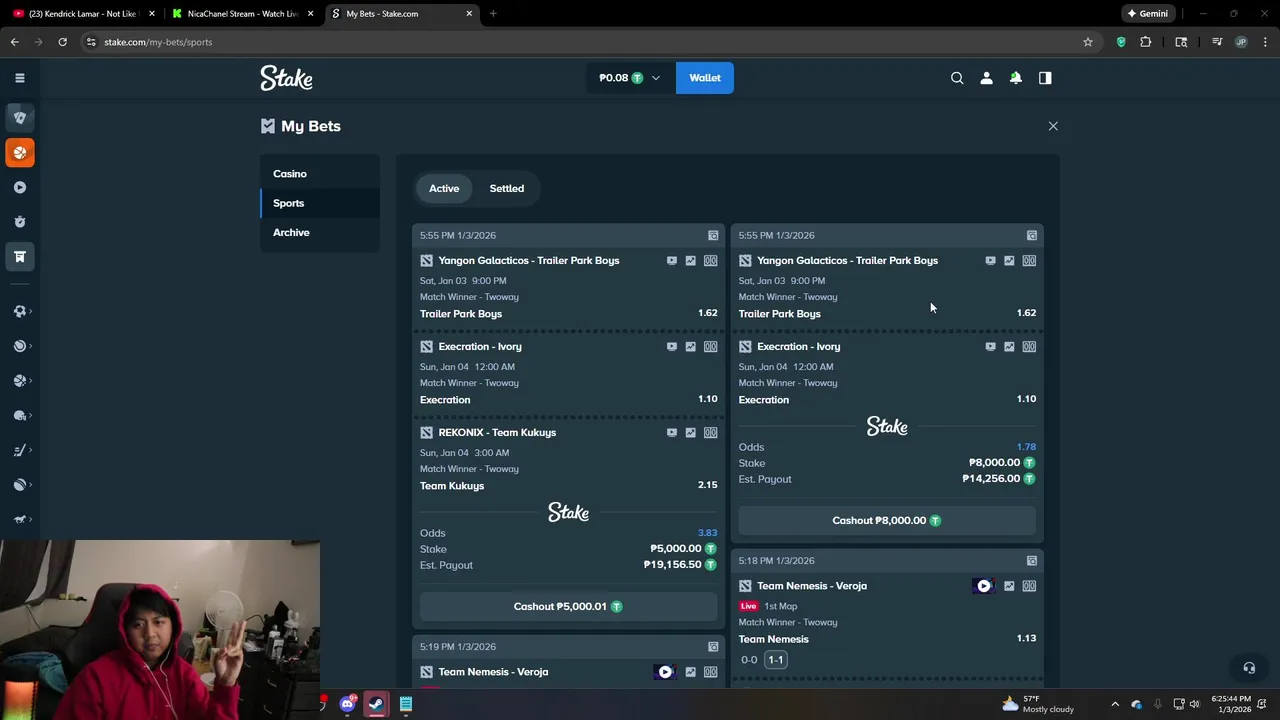This screenshot has height=720, width=1280.
Task: Open the blue 3.83 odds link
Action: (x=707, y=533)
